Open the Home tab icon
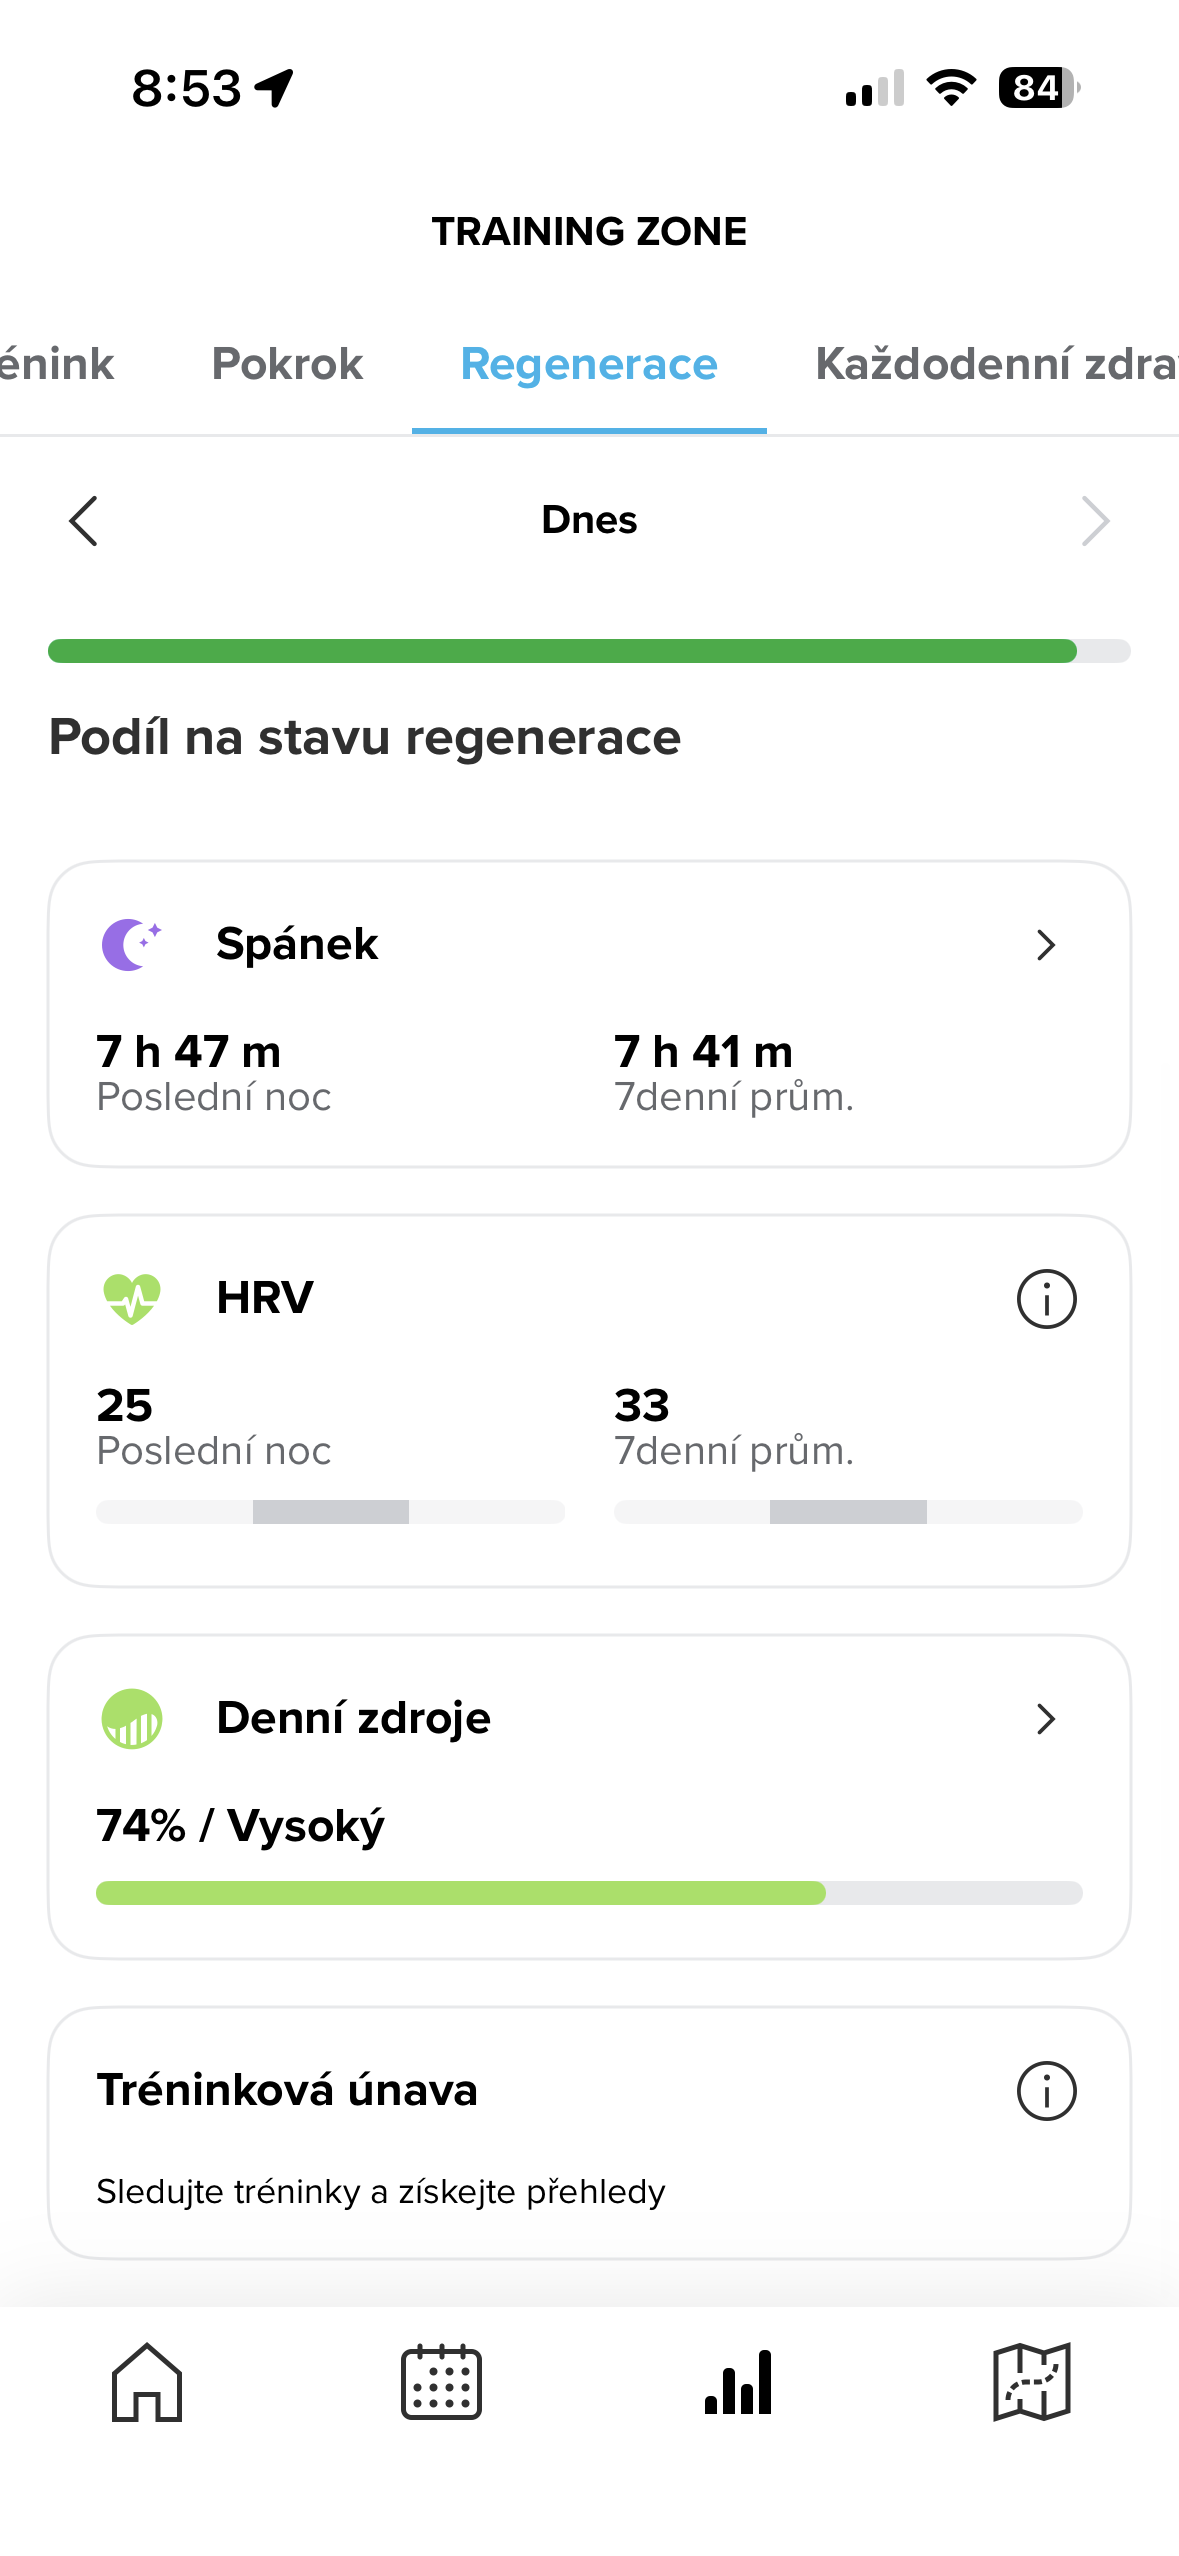Image resolution: width=1179 pixels, height=2556 pixels. (x=147, y=2382)
